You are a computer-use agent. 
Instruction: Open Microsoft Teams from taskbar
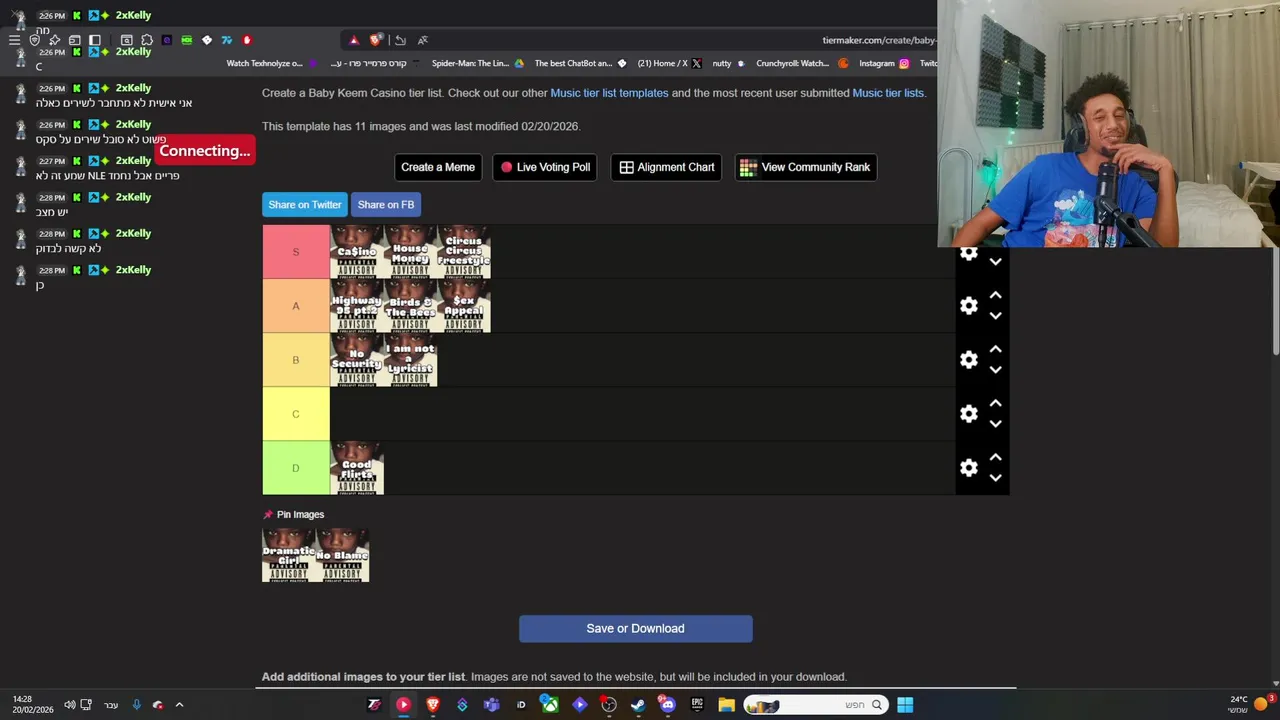[491, 705]
